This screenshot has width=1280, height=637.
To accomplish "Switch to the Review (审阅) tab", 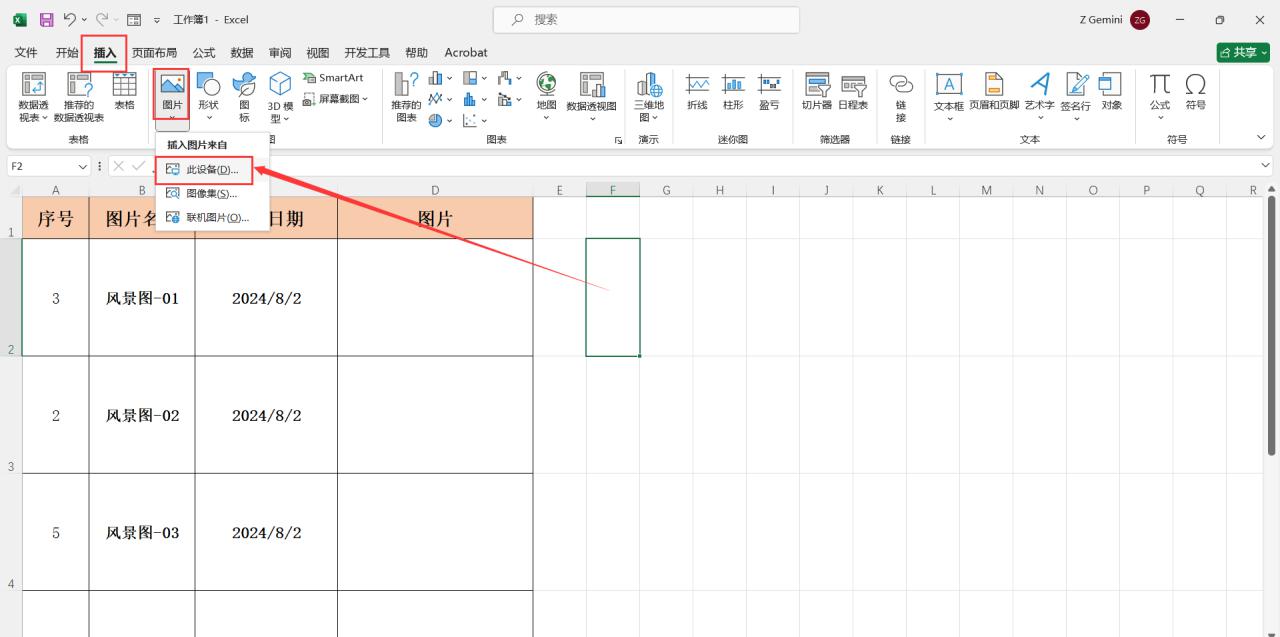I will pos(280,53).
